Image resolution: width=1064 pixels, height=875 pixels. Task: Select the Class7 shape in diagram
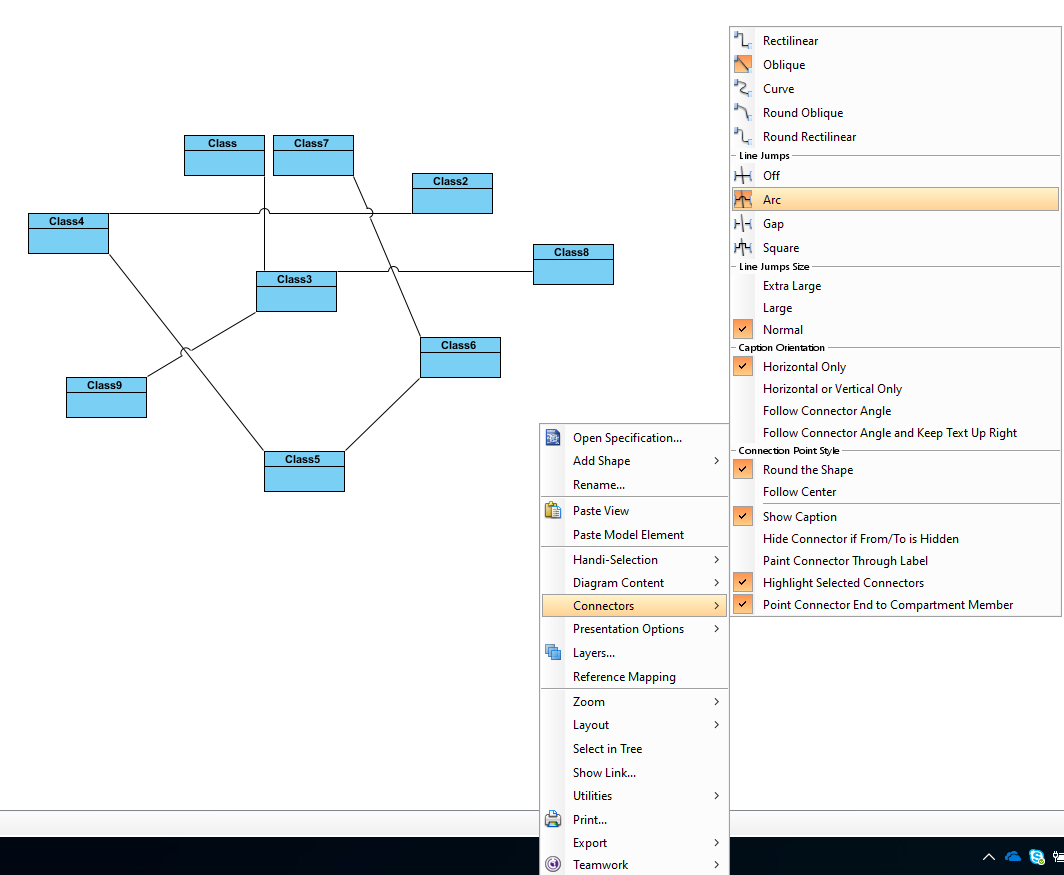pos(314,155)
